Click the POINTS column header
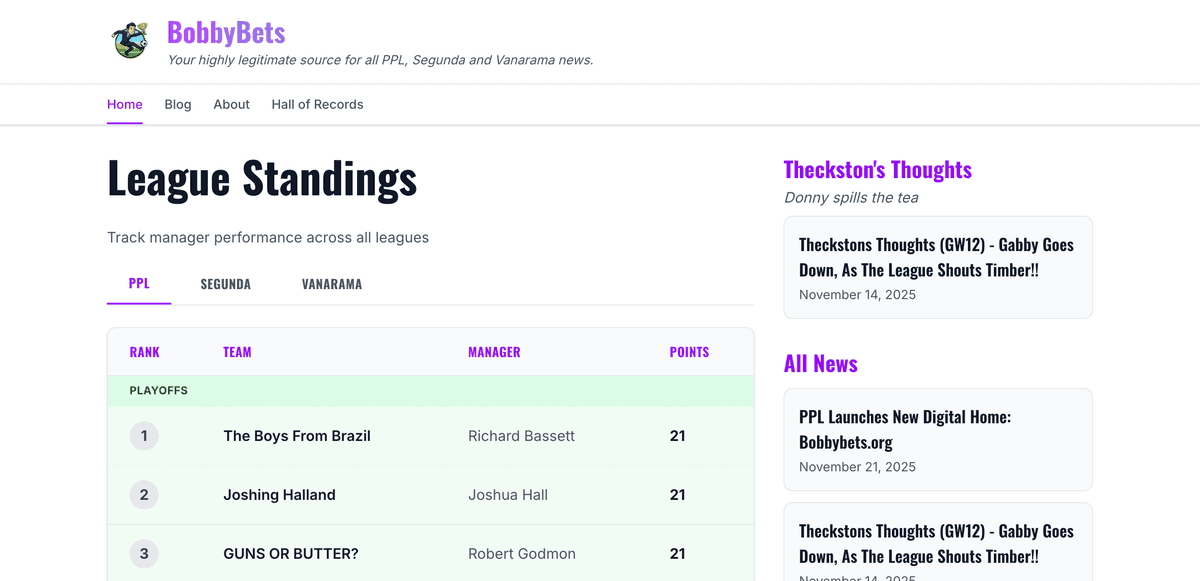Viewport: 1200px width, 581px height. pyautogui.click(x=689, y=352)
